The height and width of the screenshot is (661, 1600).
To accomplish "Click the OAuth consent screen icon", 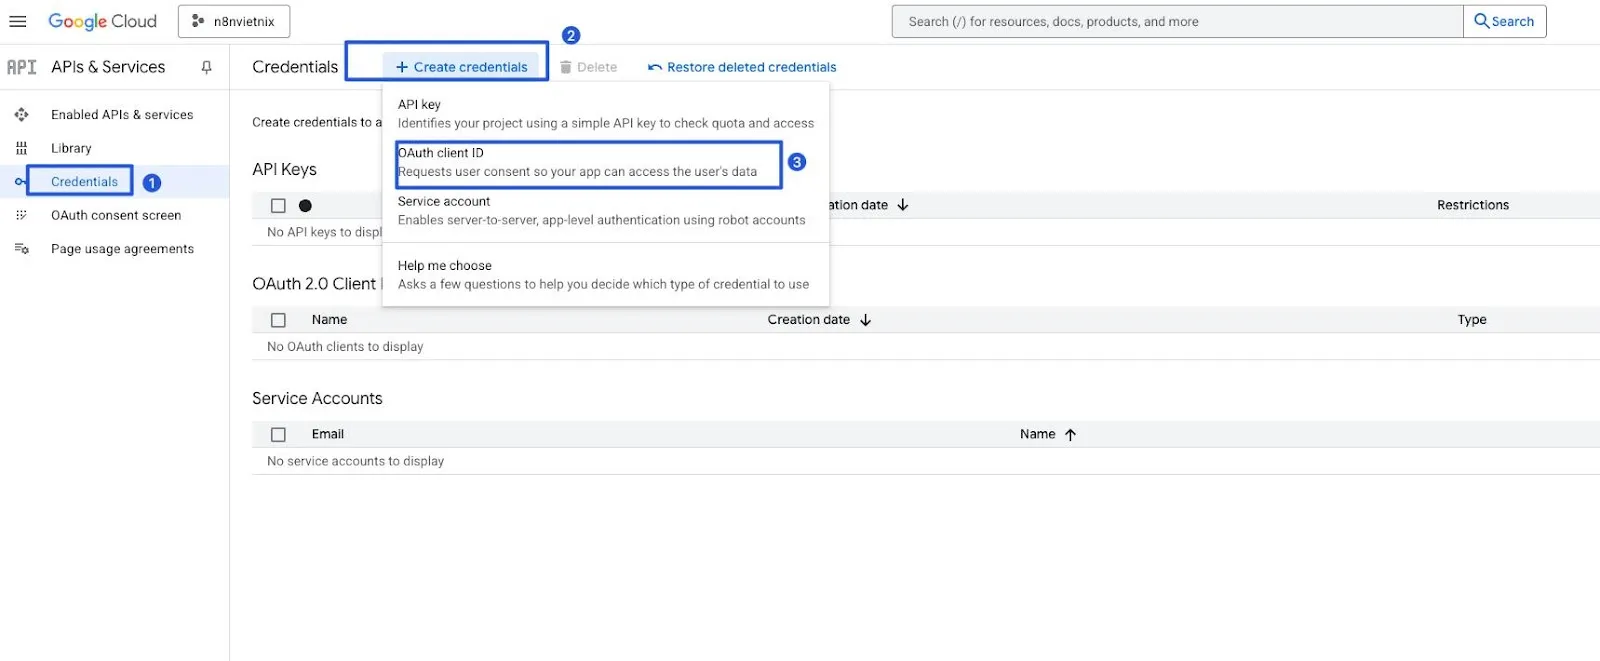I will [x=21, y=215].
